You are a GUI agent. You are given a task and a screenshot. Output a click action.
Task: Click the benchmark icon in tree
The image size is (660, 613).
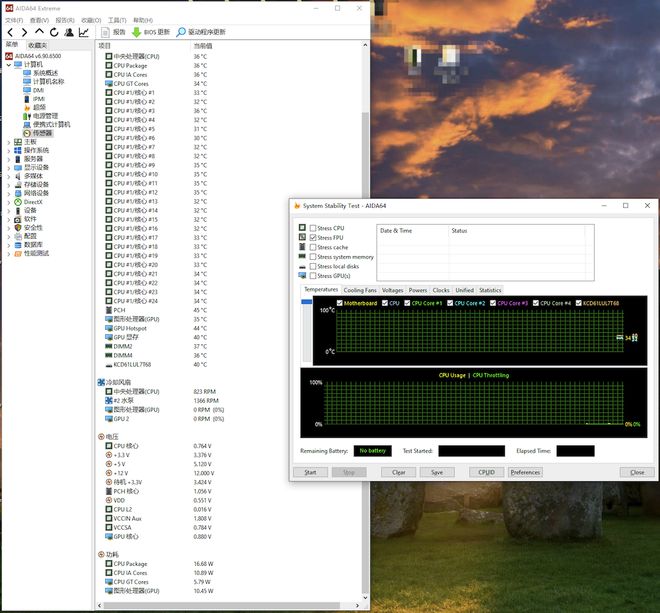(x=18, y=253)
